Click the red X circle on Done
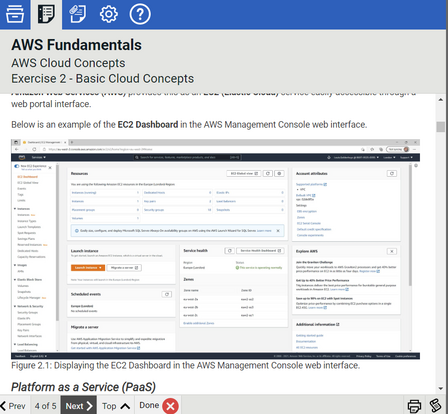 click(x=170, y=406)
